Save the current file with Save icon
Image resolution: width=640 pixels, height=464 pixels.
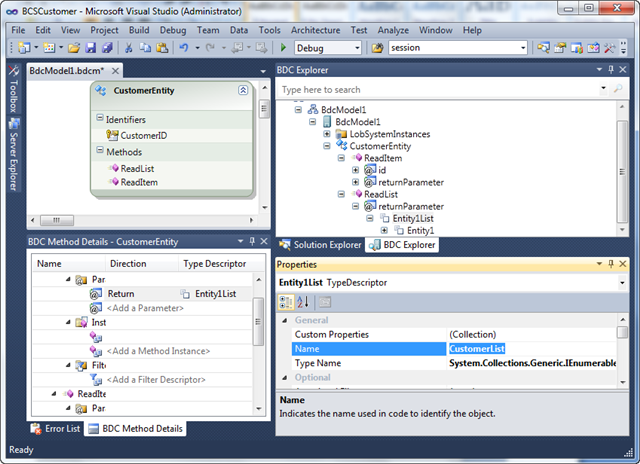pyautogui.click(x=90, y=48)
